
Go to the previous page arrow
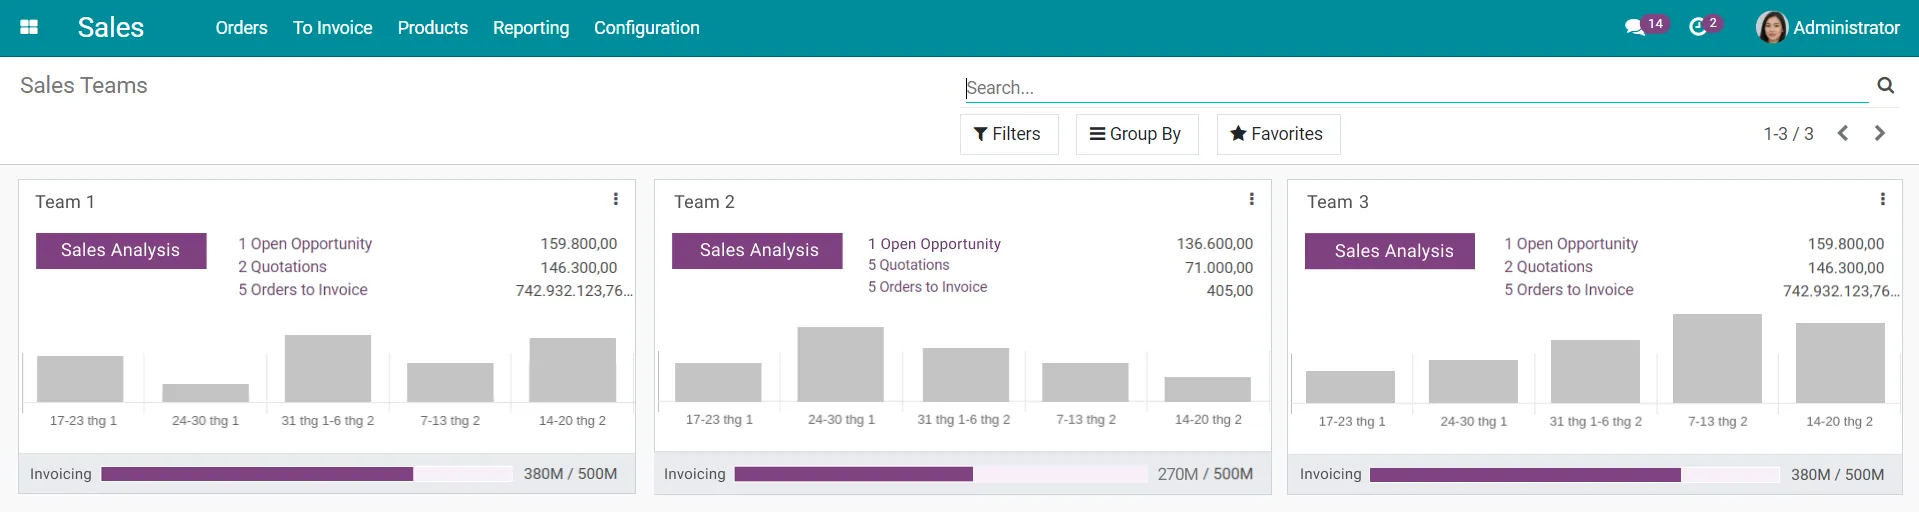pos(1842,133)
